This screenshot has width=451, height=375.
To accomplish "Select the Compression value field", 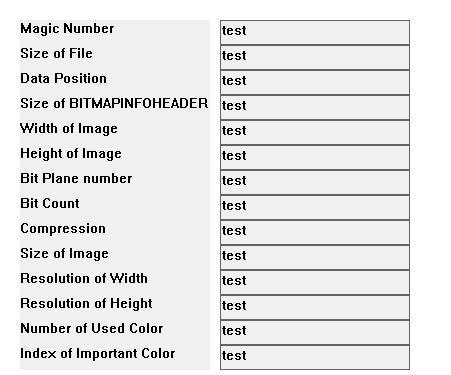I will [x=315, y=232].
